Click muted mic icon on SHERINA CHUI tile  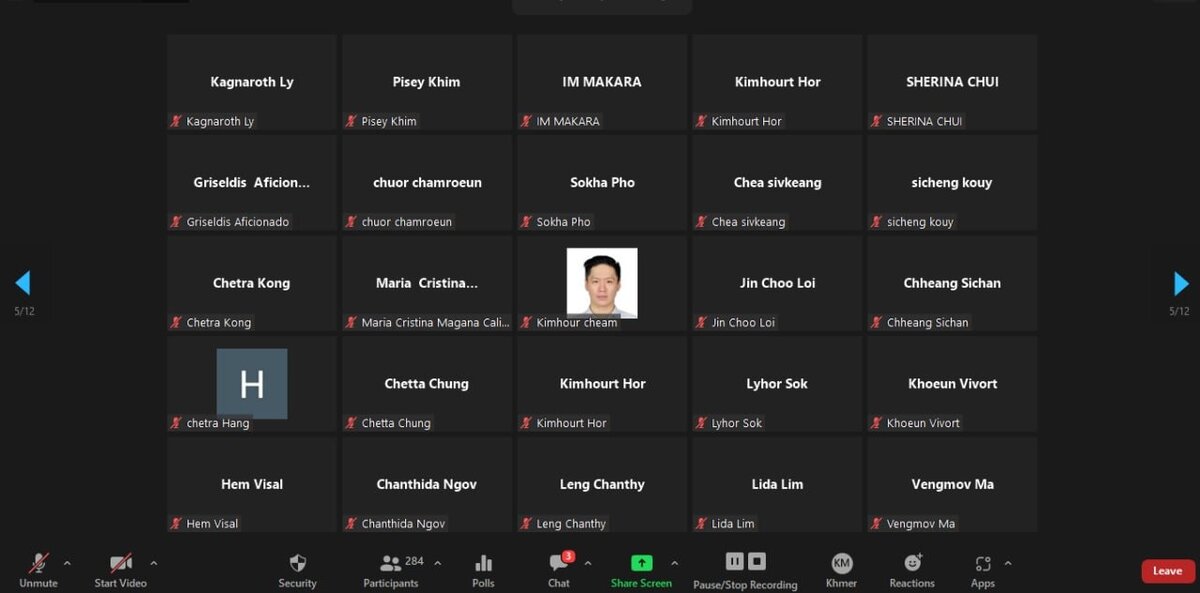[x=876, y=121]
